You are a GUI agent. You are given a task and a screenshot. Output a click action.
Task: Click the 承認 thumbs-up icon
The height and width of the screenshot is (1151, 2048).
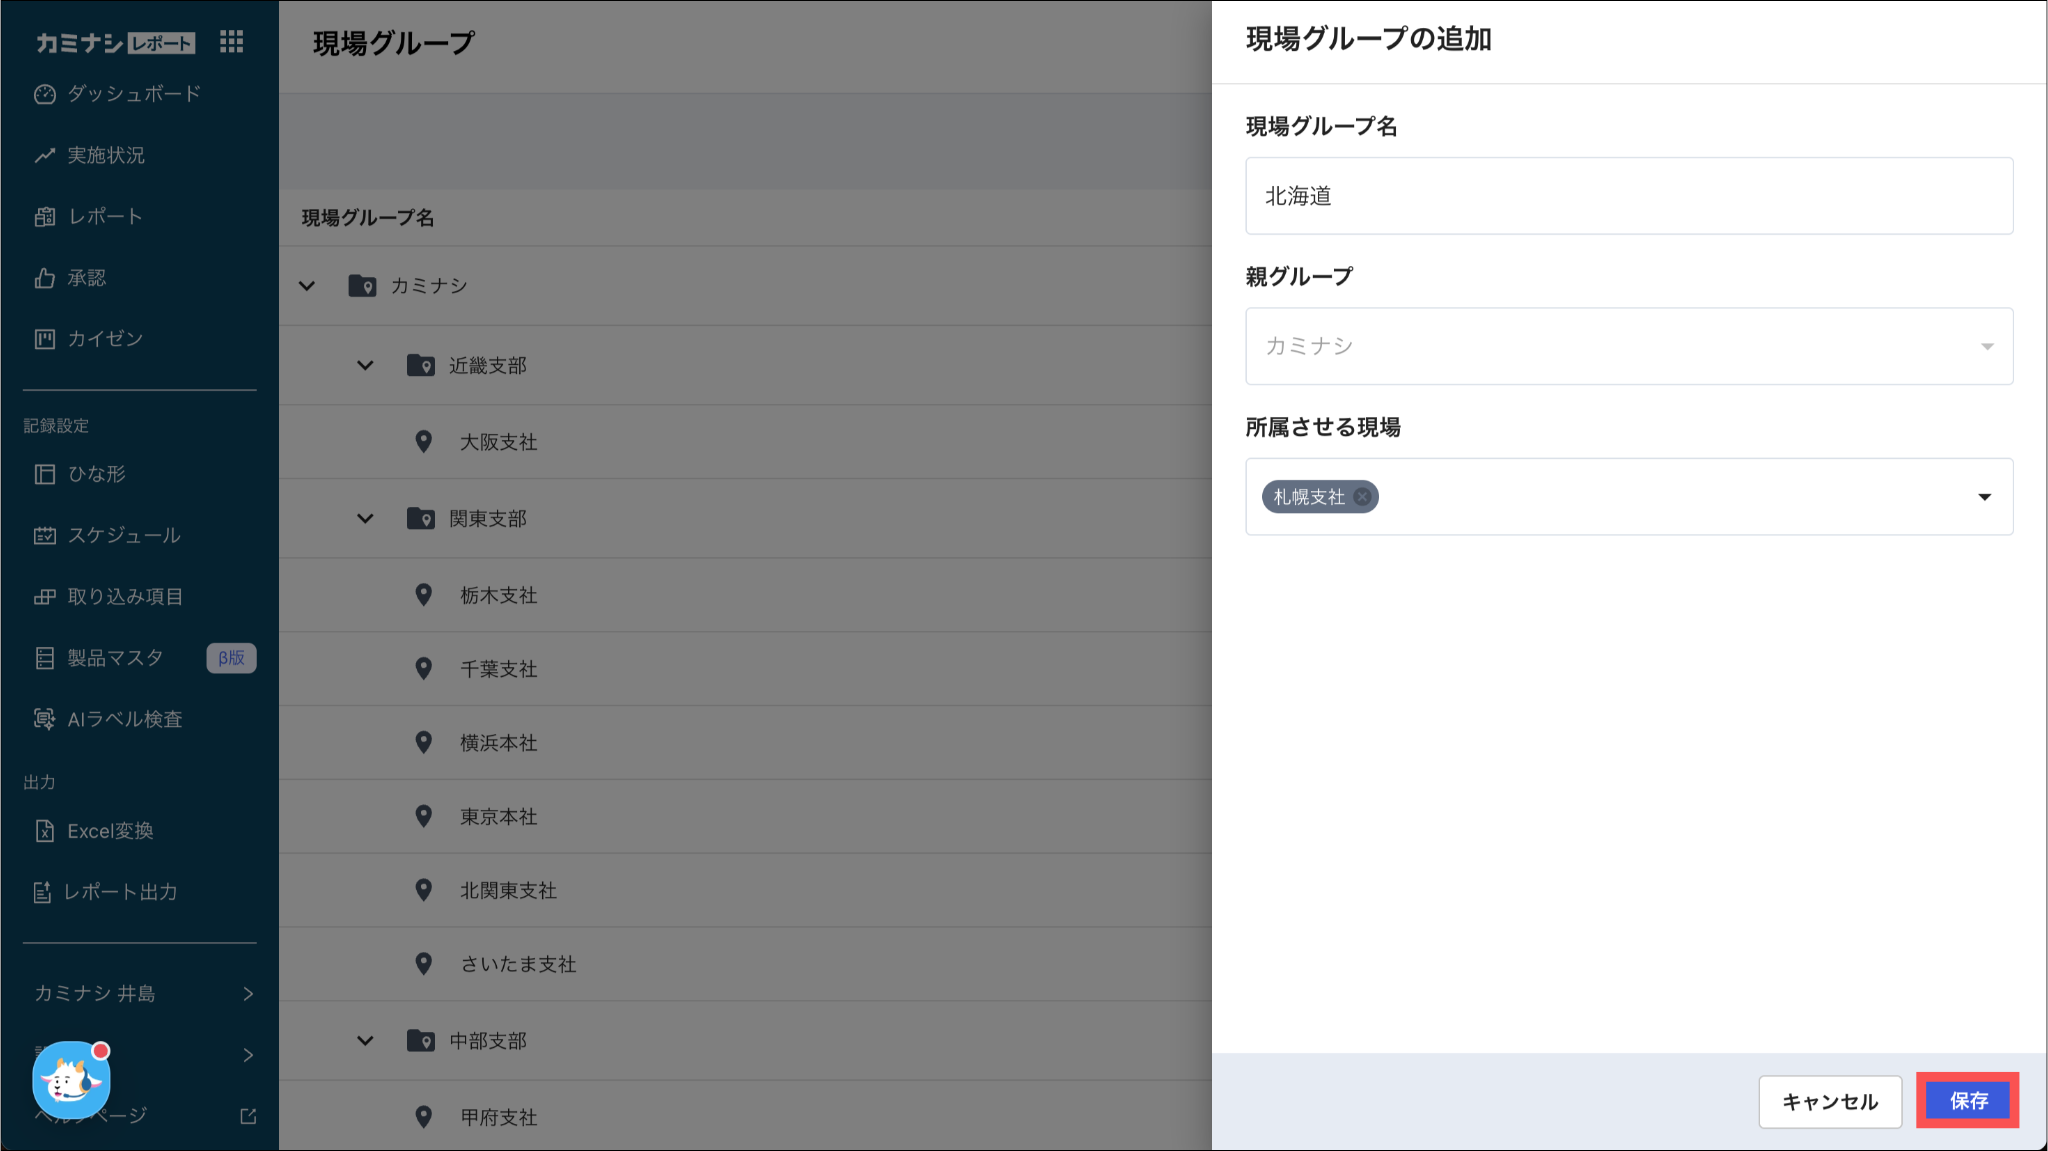pos(44,278)
